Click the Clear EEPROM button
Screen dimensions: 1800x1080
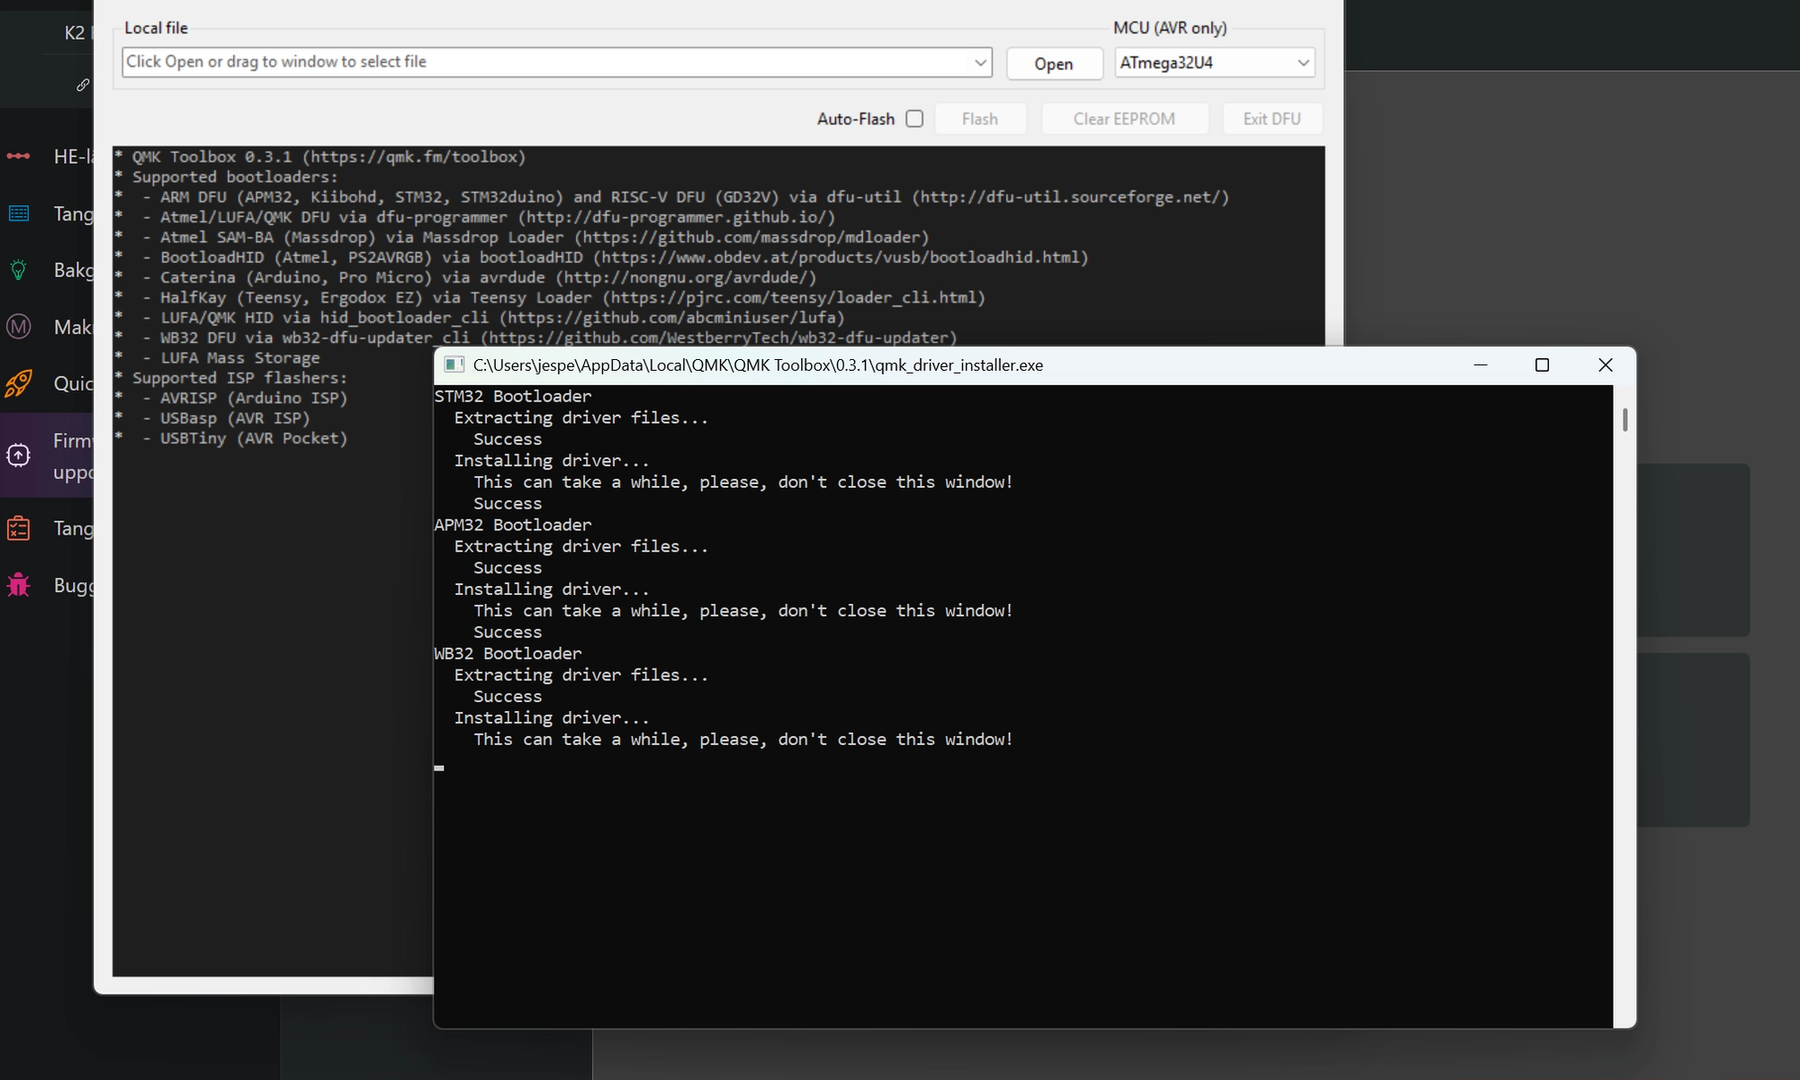1124,118
